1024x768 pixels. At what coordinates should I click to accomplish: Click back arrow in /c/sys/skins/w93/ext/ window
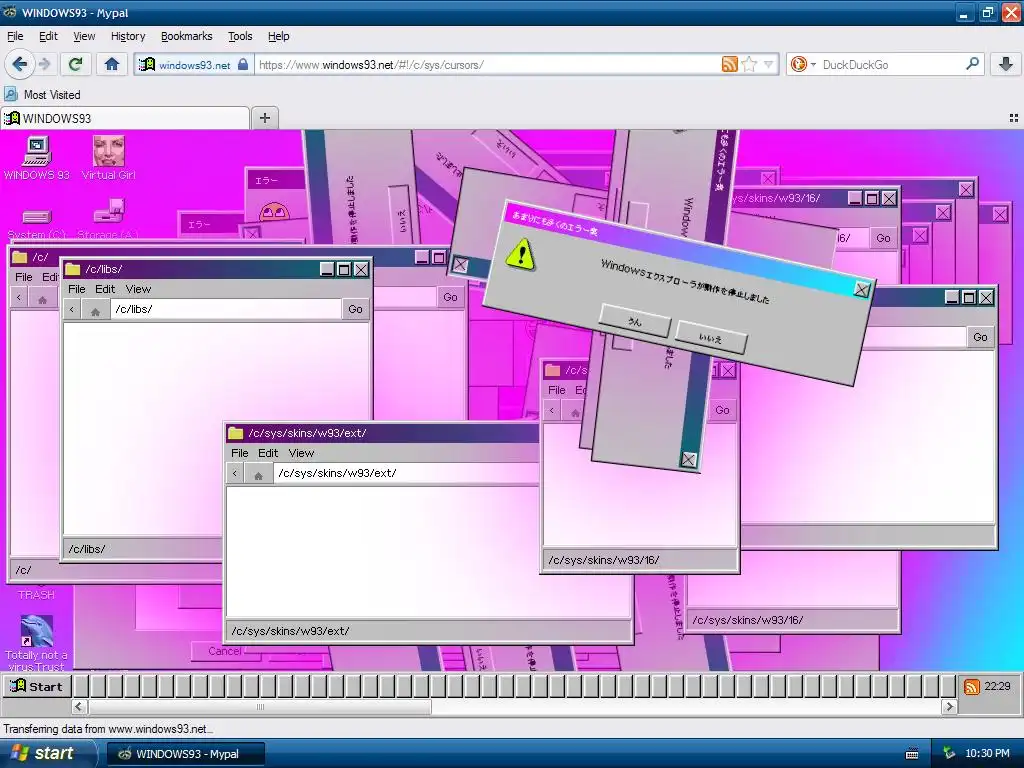point(235,473)
